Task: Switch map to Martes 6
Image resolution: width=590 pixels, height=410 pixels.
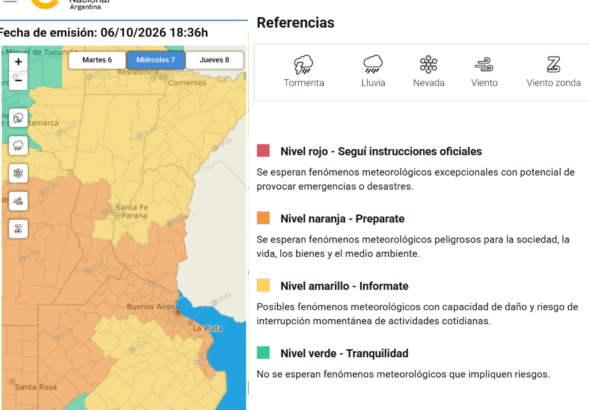Action: [97, 60]
